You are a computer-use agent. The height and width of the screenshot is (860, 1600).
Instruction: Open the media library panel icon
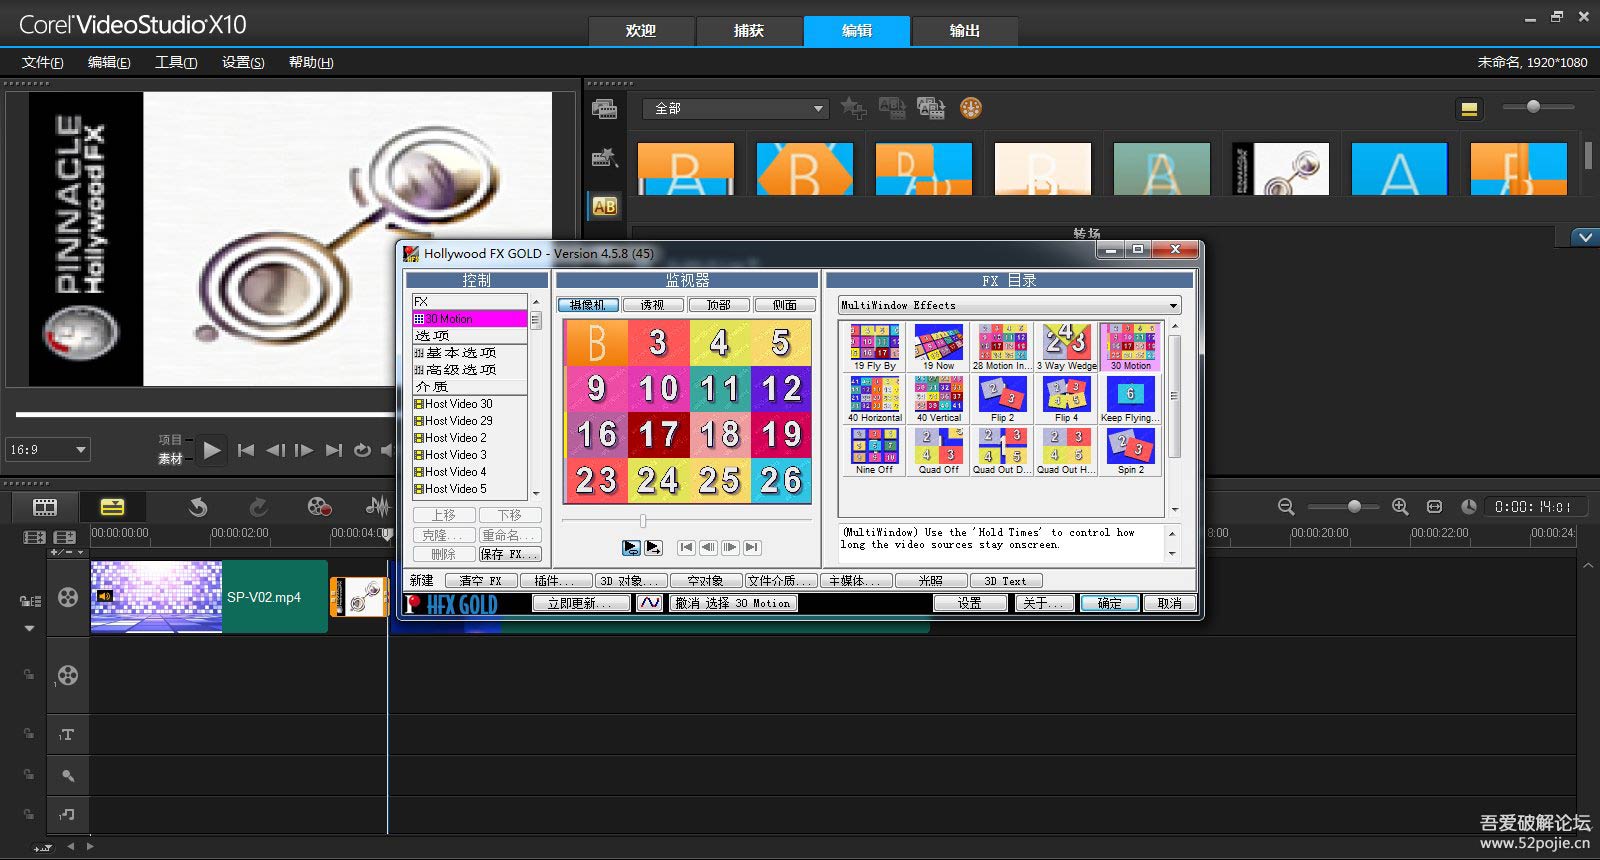[604, 109]
